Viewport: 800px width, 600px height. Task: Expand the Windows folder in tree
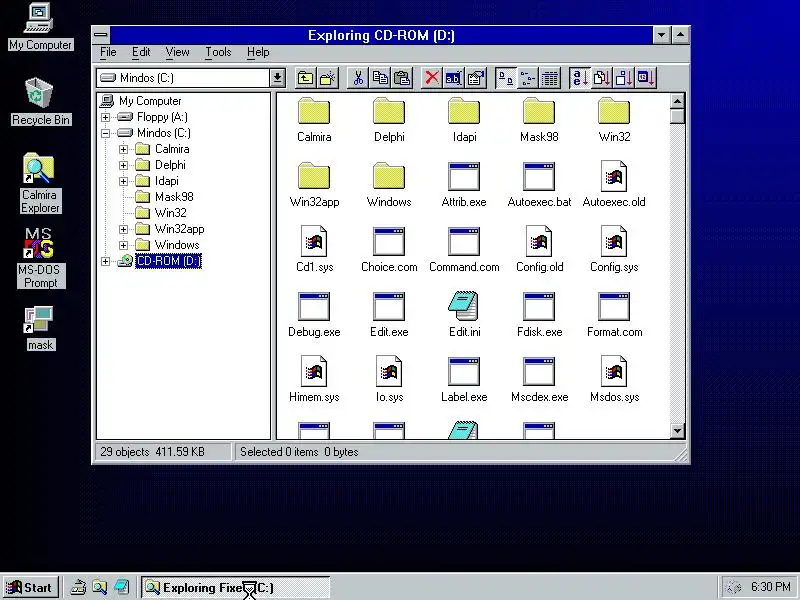(x=123, y=245)
